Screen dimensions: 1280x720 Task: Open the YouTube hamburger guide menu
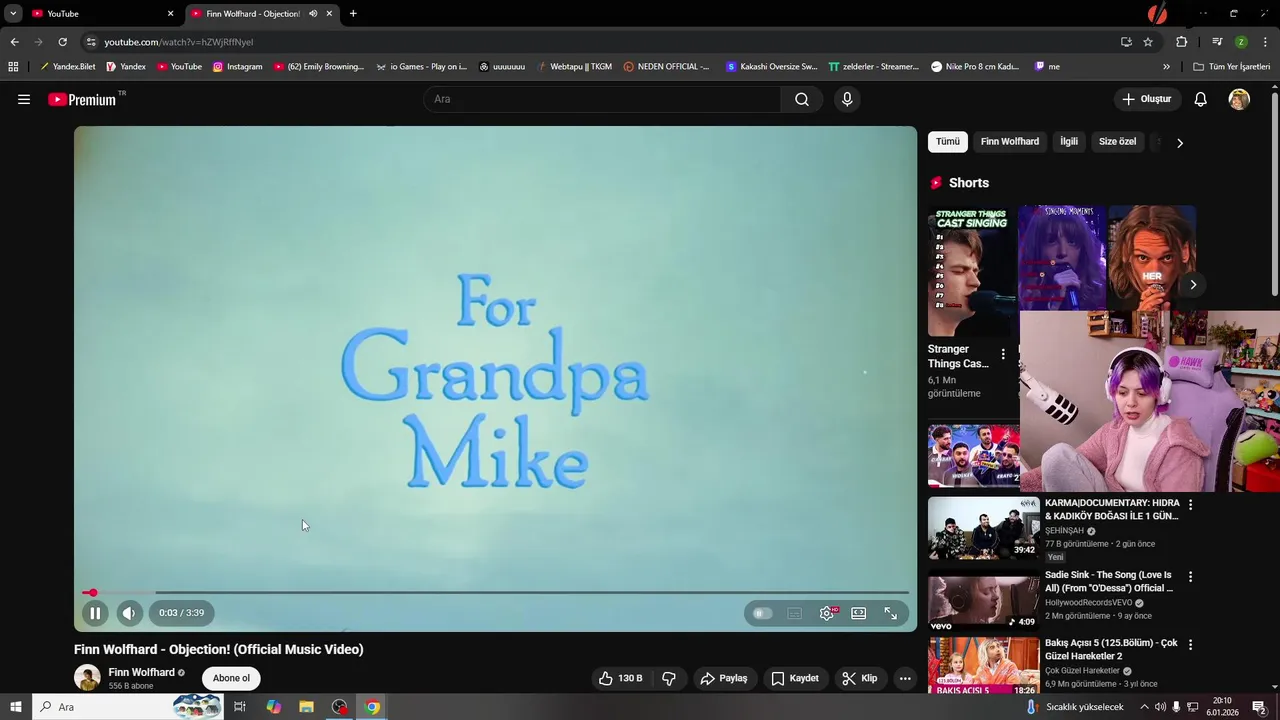pyautogui.click(x=24, y=99)
